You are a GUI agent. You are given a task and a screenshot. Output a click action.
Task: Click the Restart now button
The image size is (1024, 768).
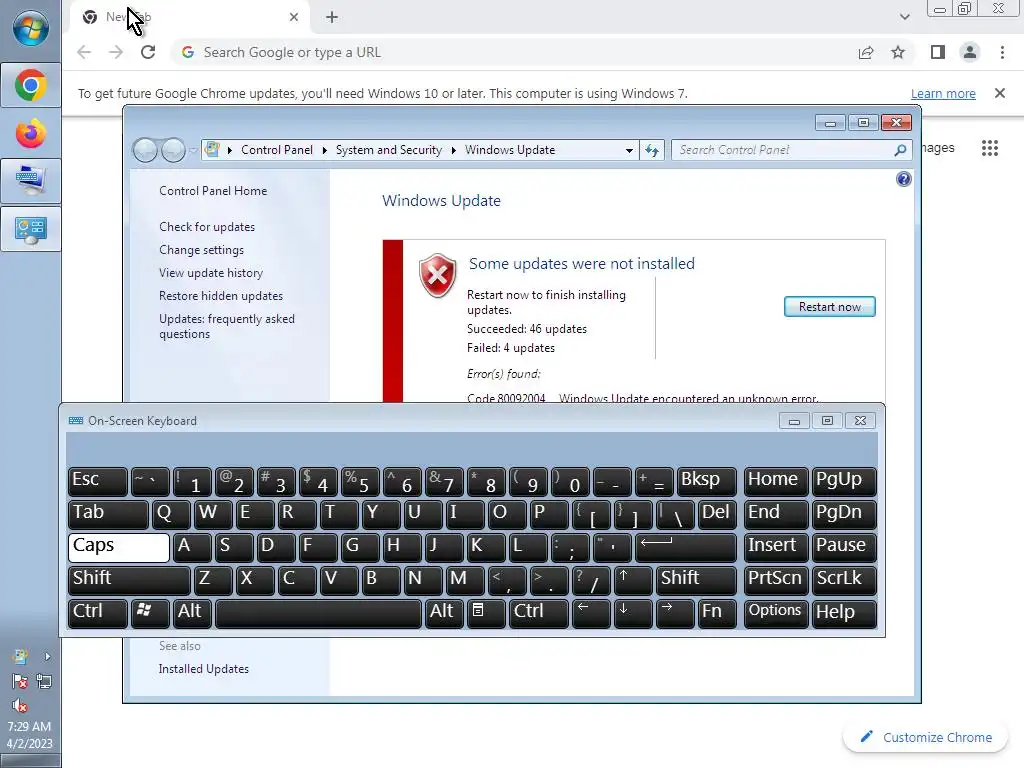pos(829,307)
